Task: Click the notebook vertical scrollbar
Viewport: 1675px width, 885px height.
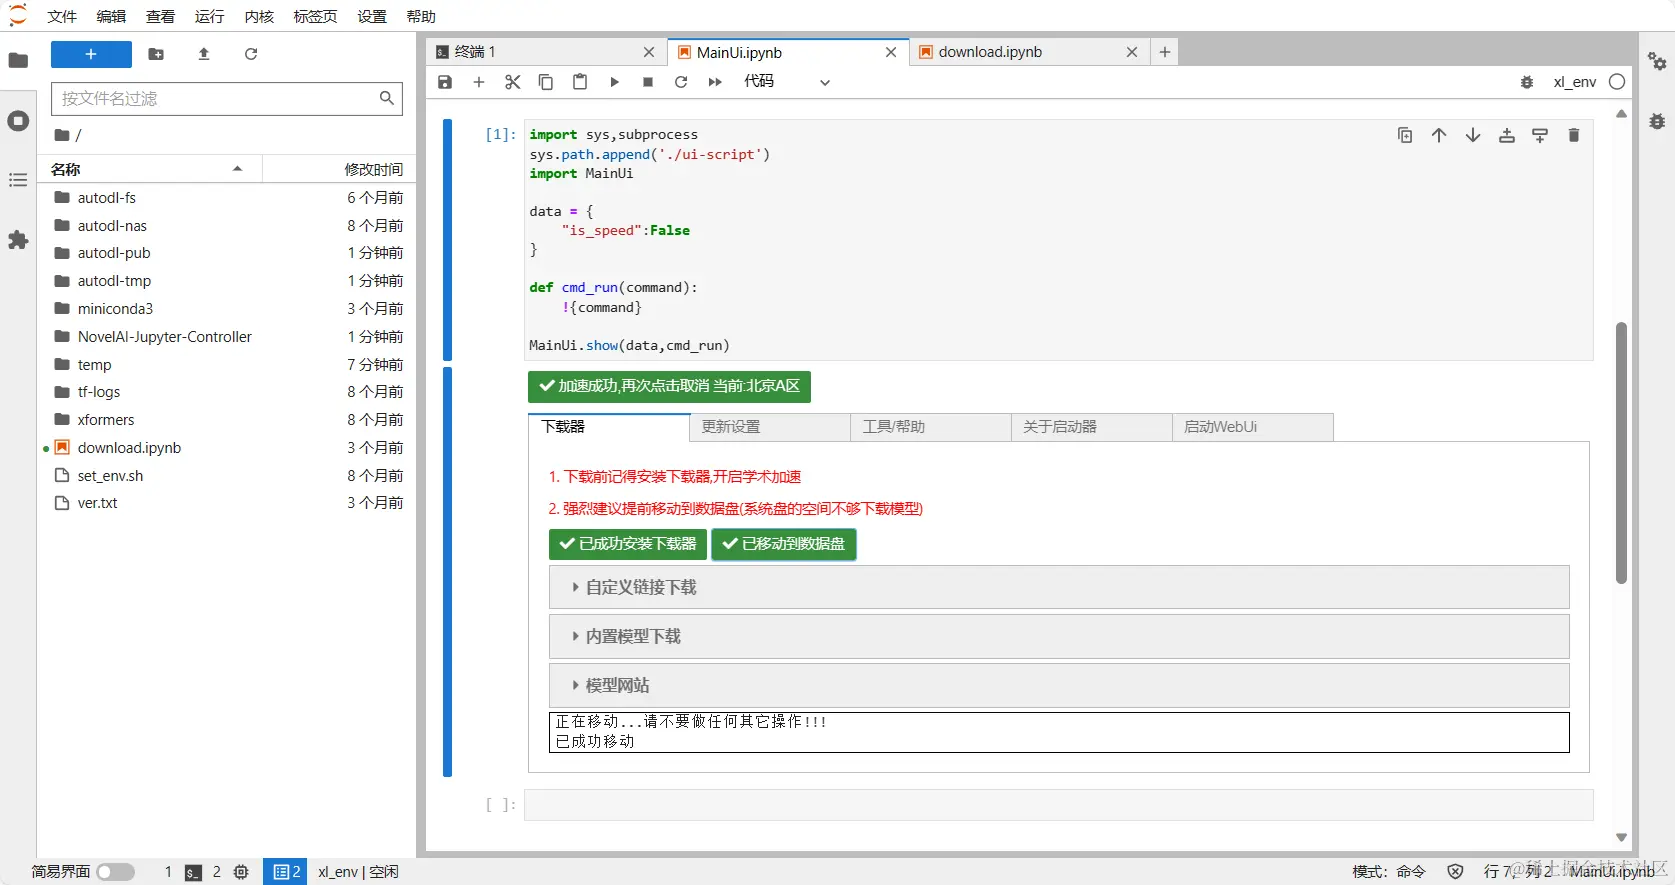Action: point(1621,453)
